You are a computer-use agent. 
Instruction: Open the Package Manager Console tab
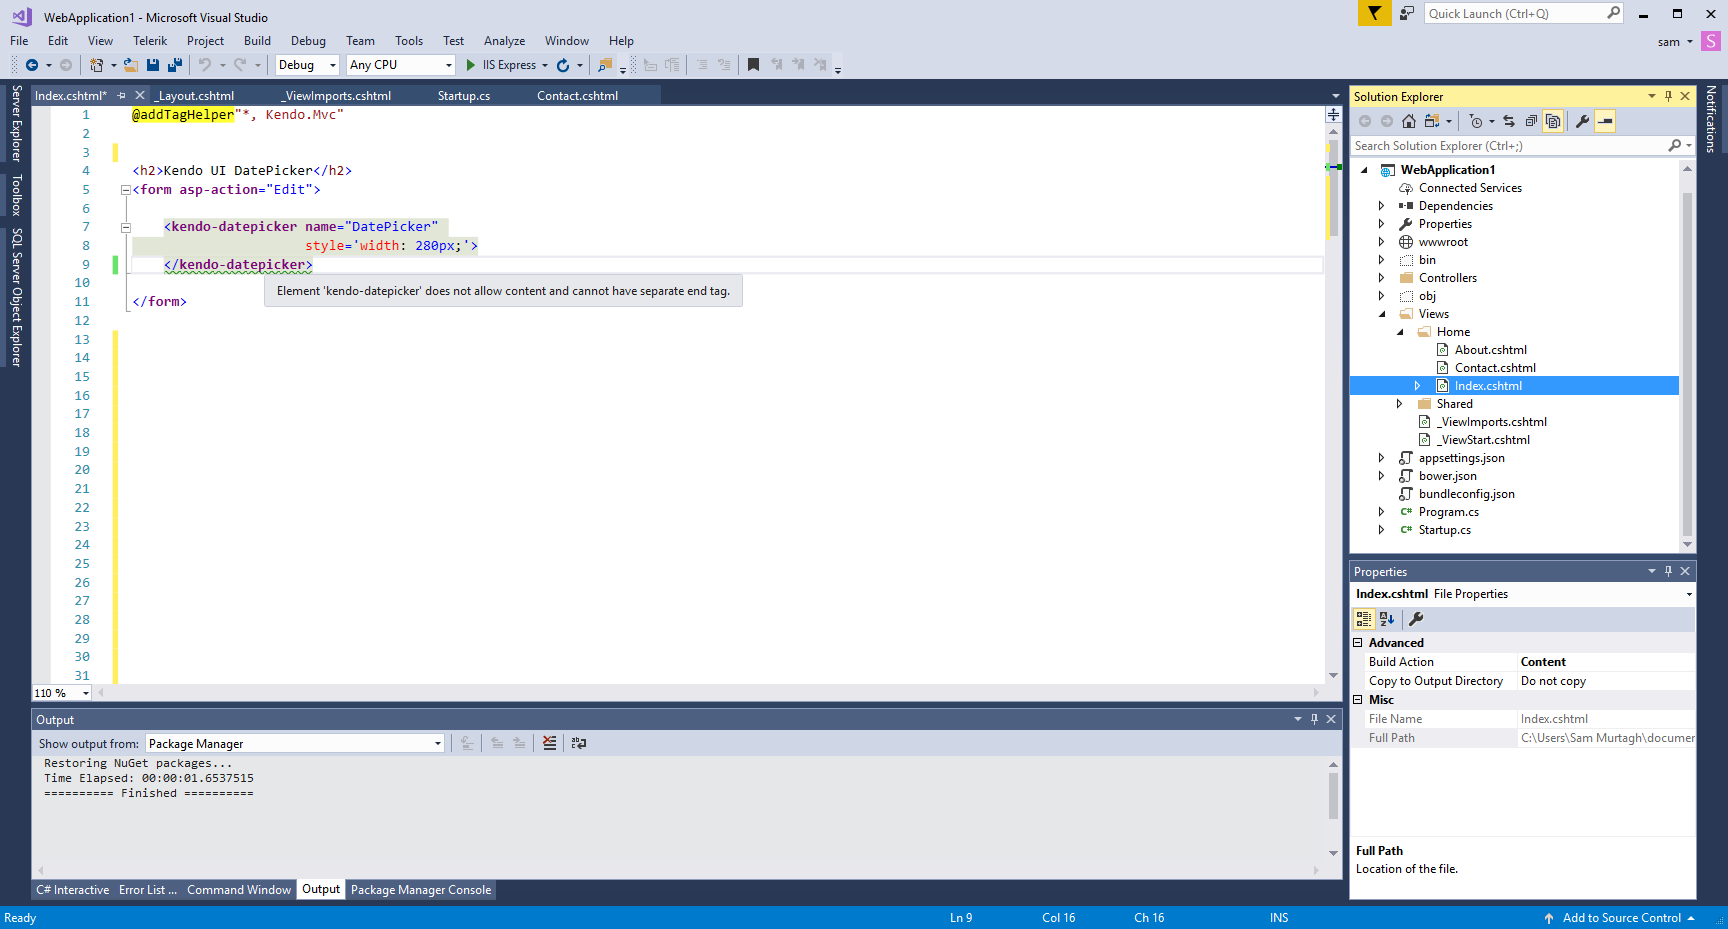click(x=421, y=890)
